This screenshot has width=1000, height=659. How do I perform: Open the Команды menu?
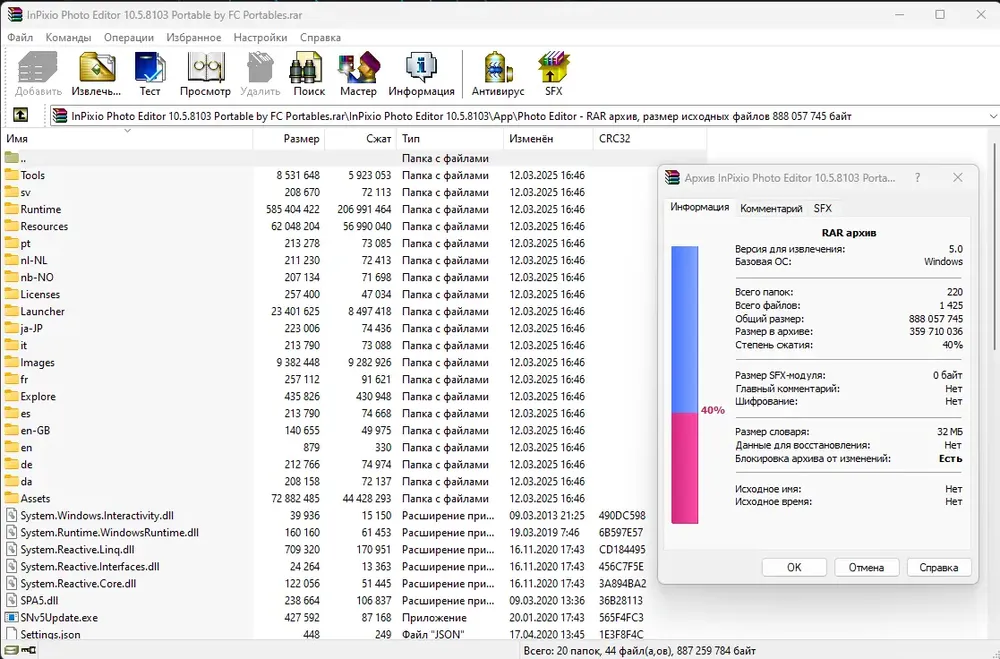tap(68, 38)
